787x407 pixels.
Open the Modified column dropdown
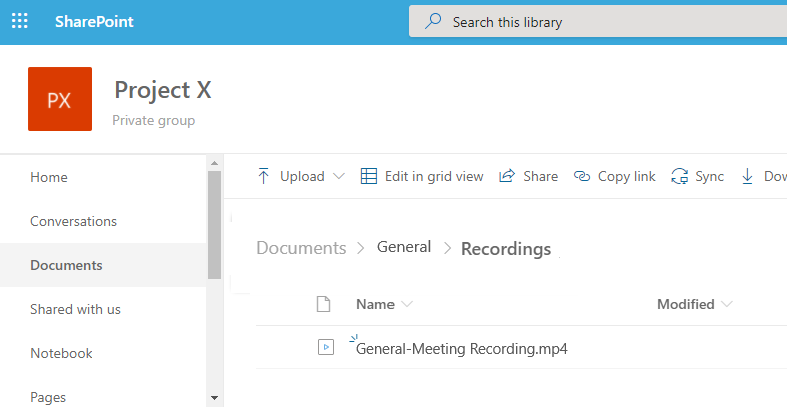tap(727, 304)
